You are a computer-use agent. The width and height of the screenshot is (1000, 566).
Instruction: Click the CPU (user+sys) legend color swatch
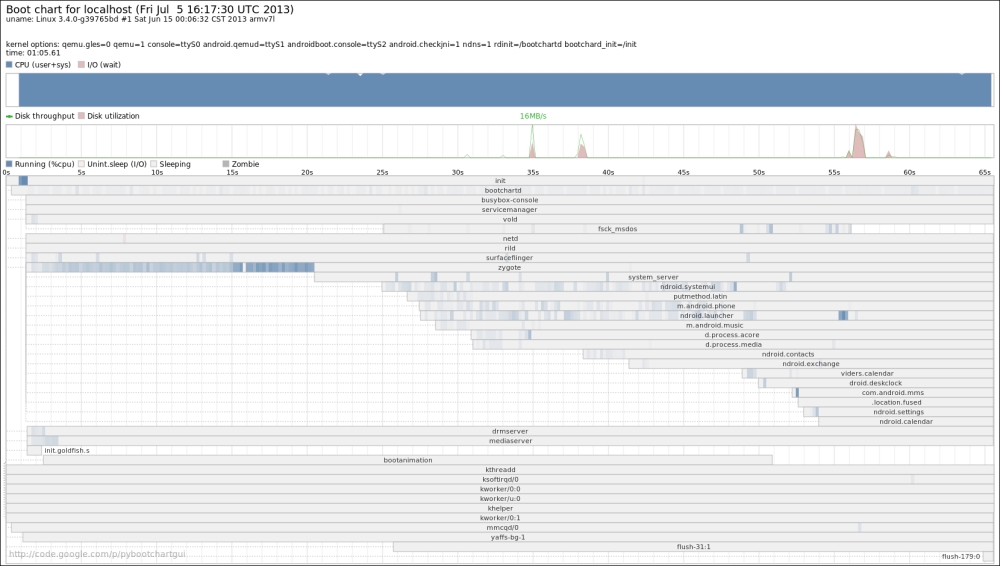pos(9,64)
